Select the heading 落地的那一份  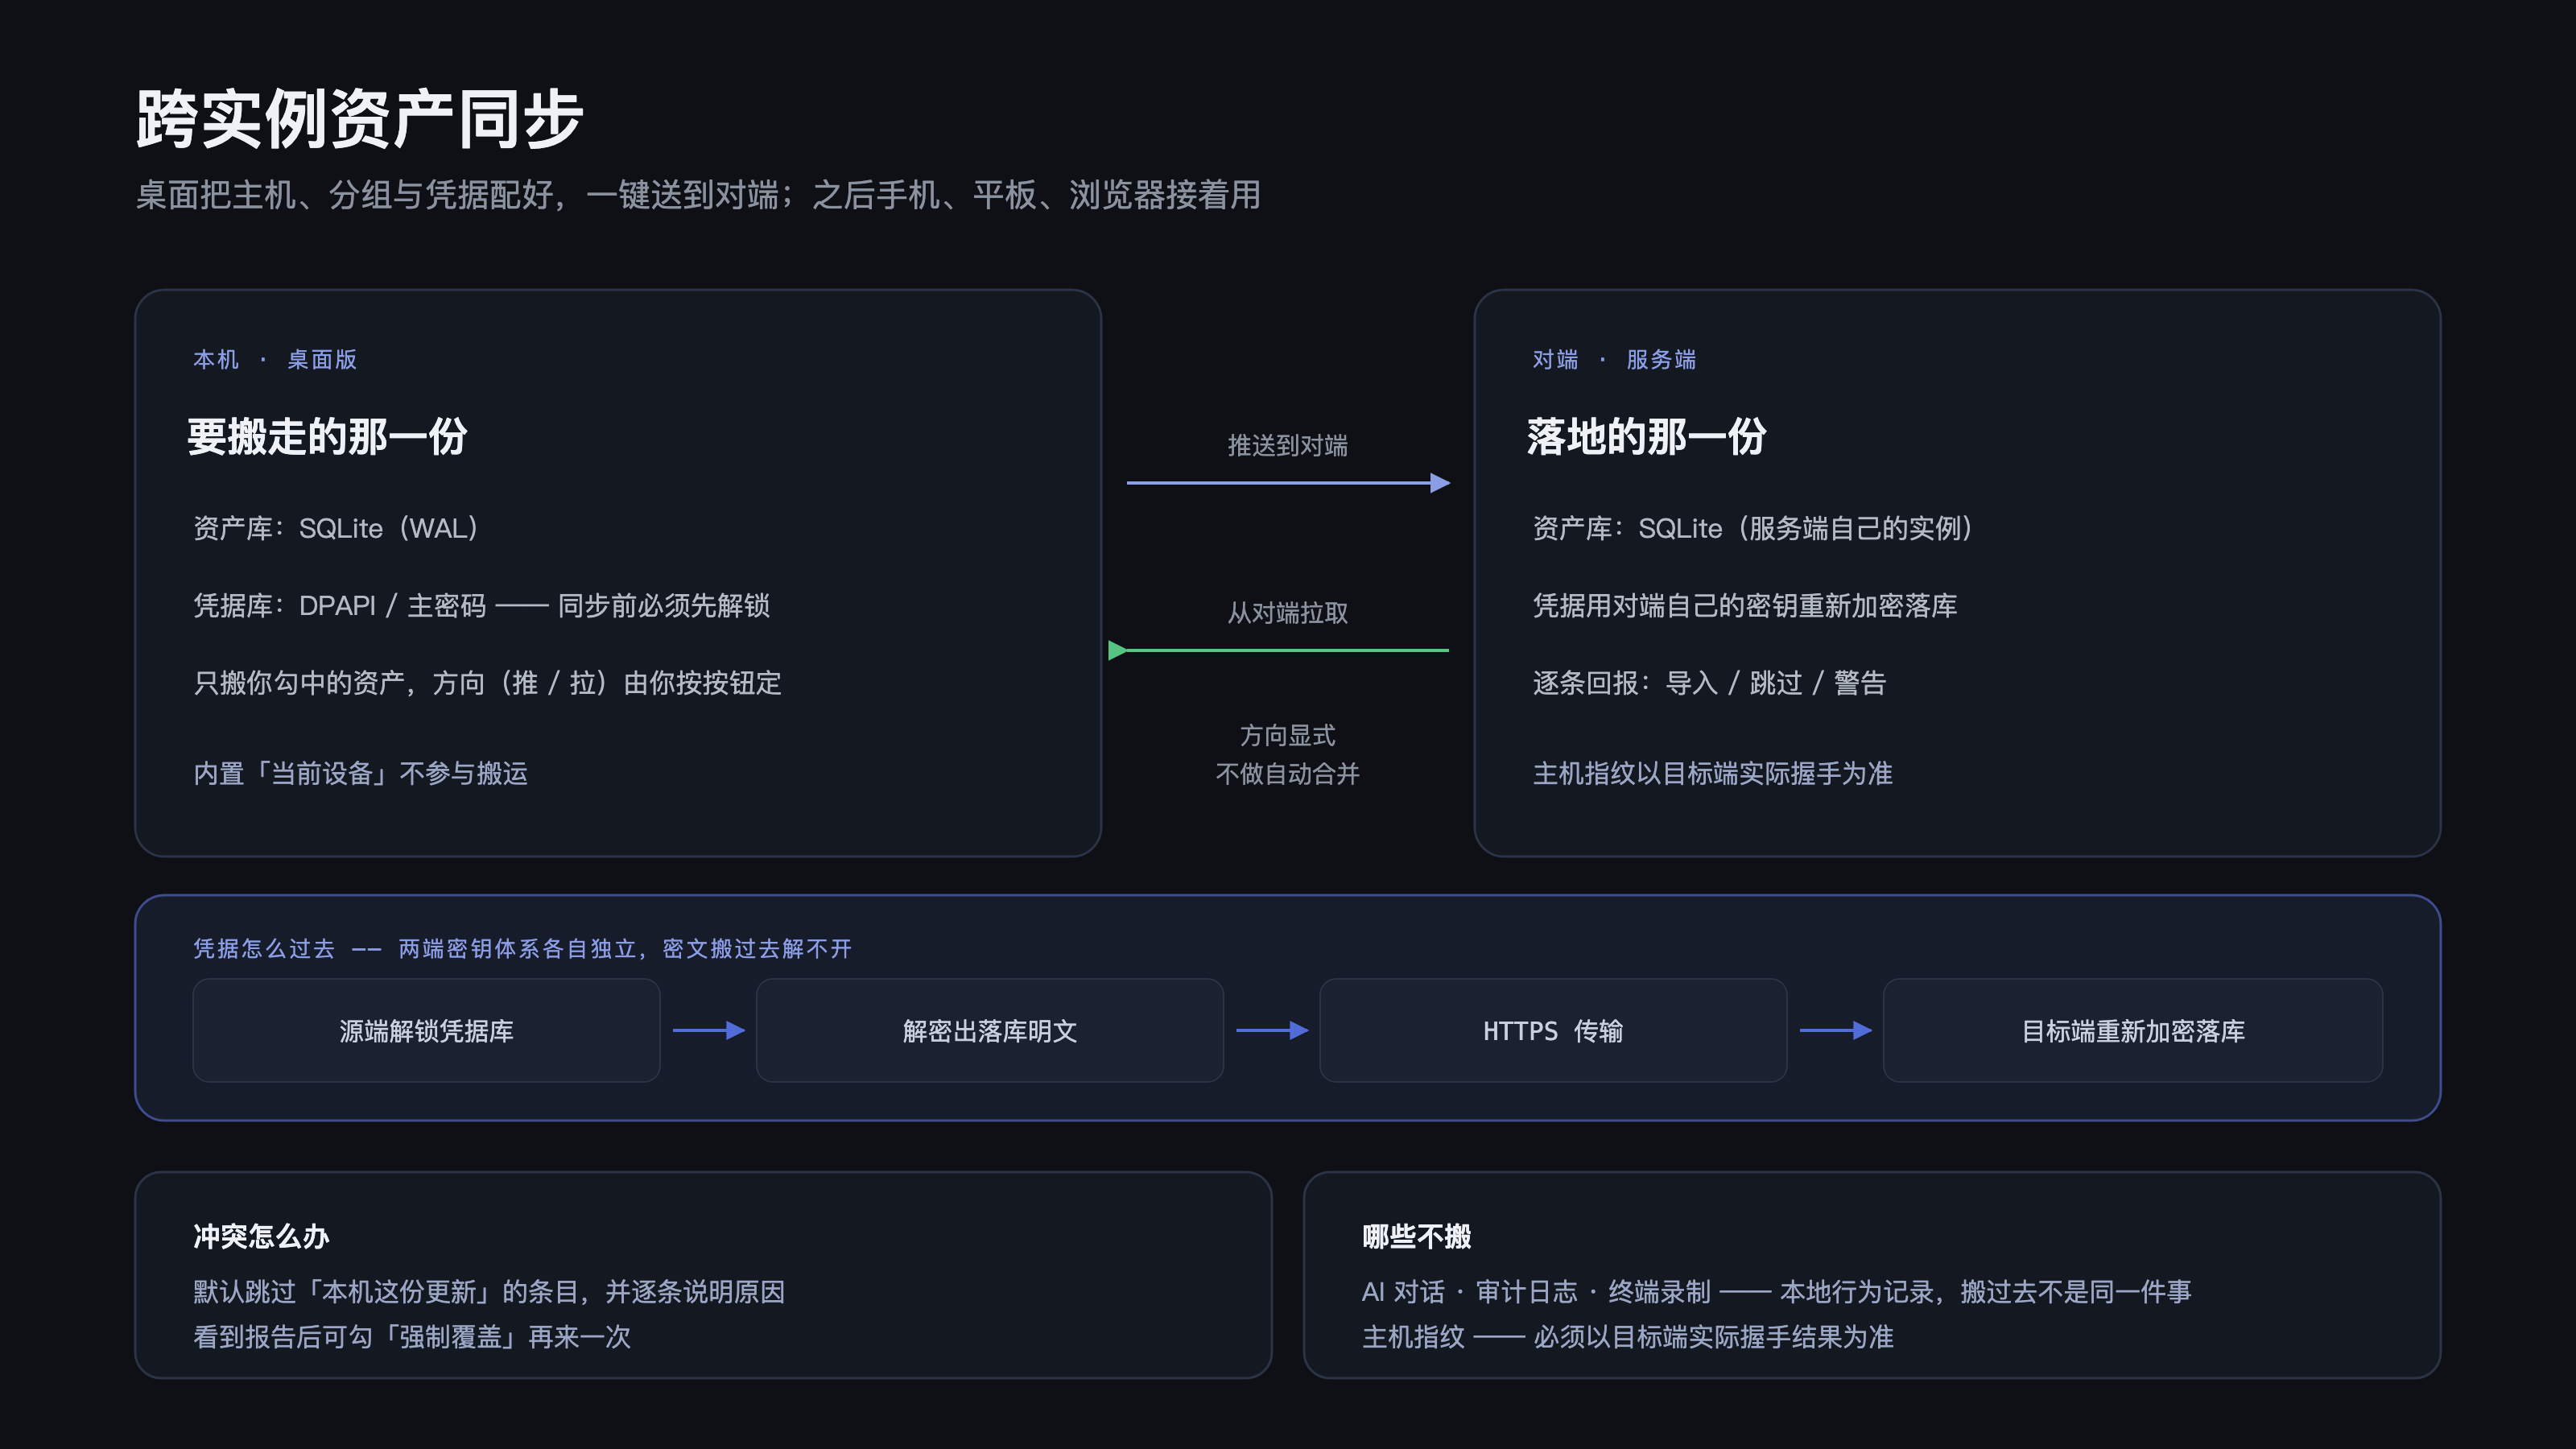(1647, 437)
